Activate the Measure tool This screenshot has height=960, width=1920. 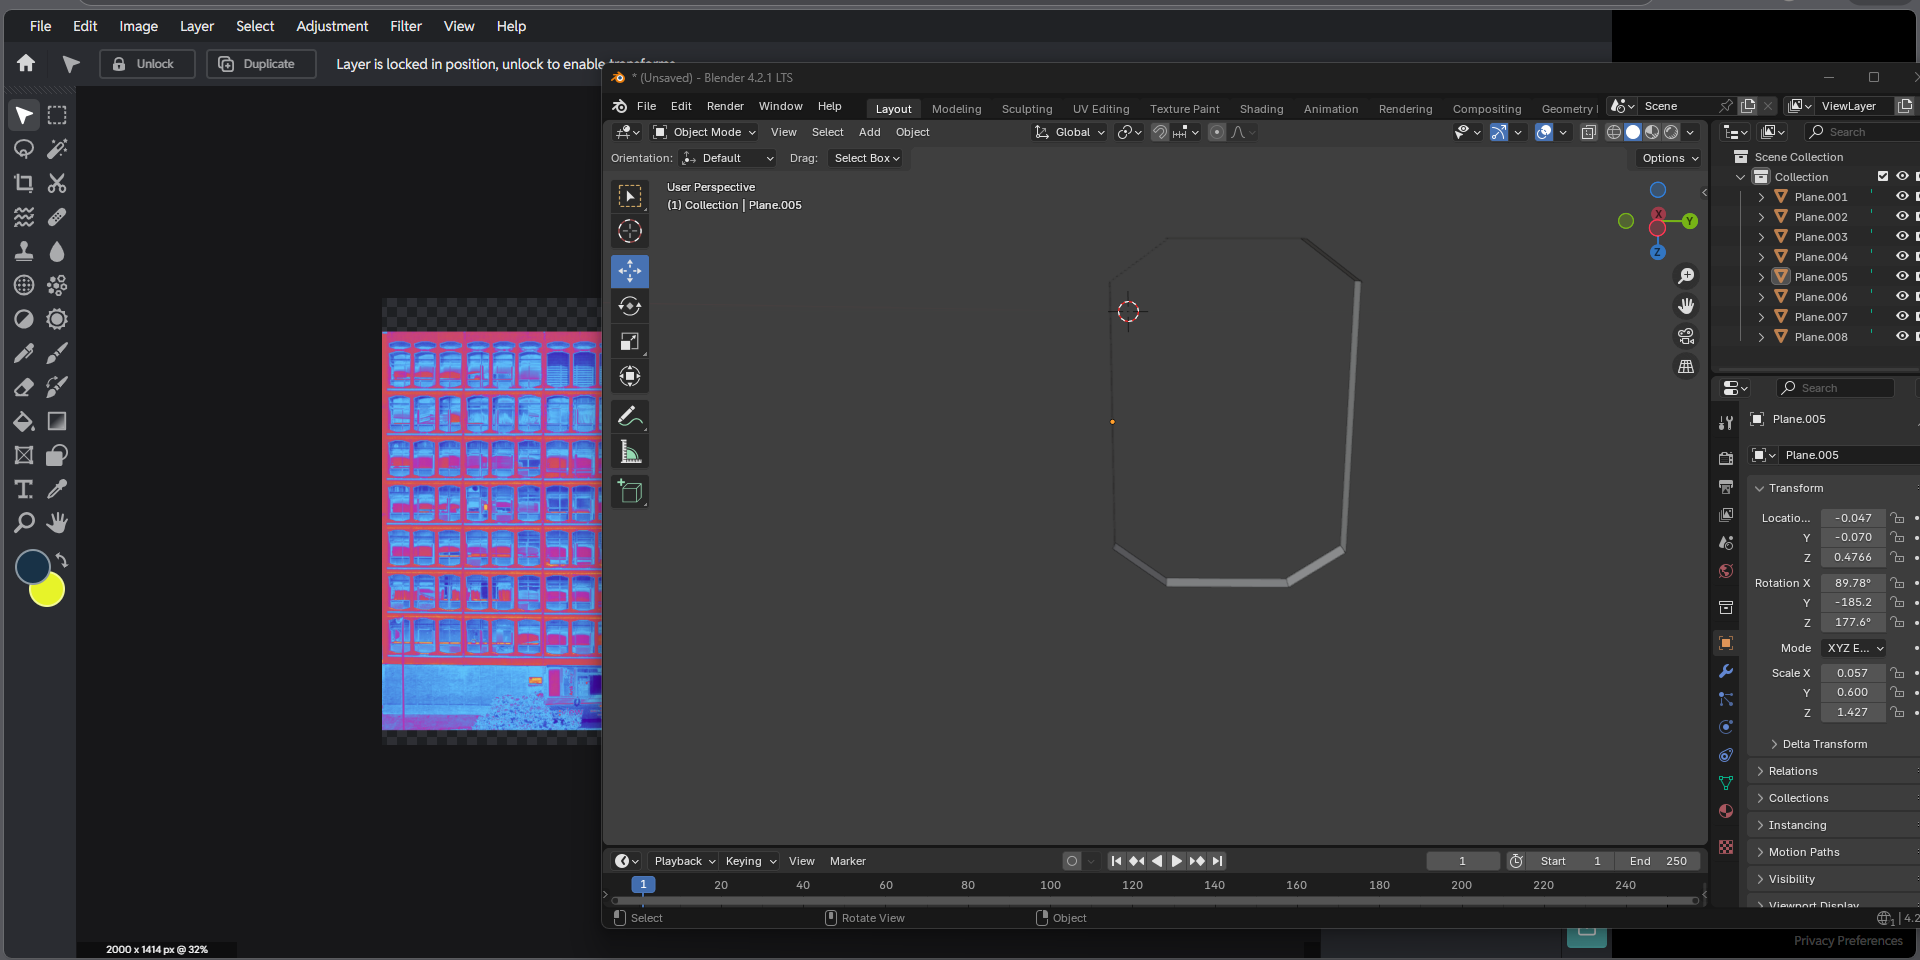tap(630, 453)
